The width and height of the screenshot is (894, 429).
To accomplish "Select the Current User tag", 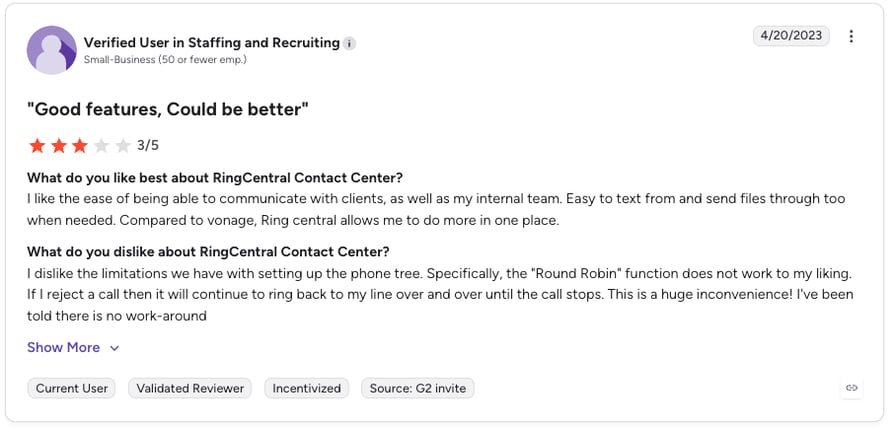I will [x=71, y=388].
